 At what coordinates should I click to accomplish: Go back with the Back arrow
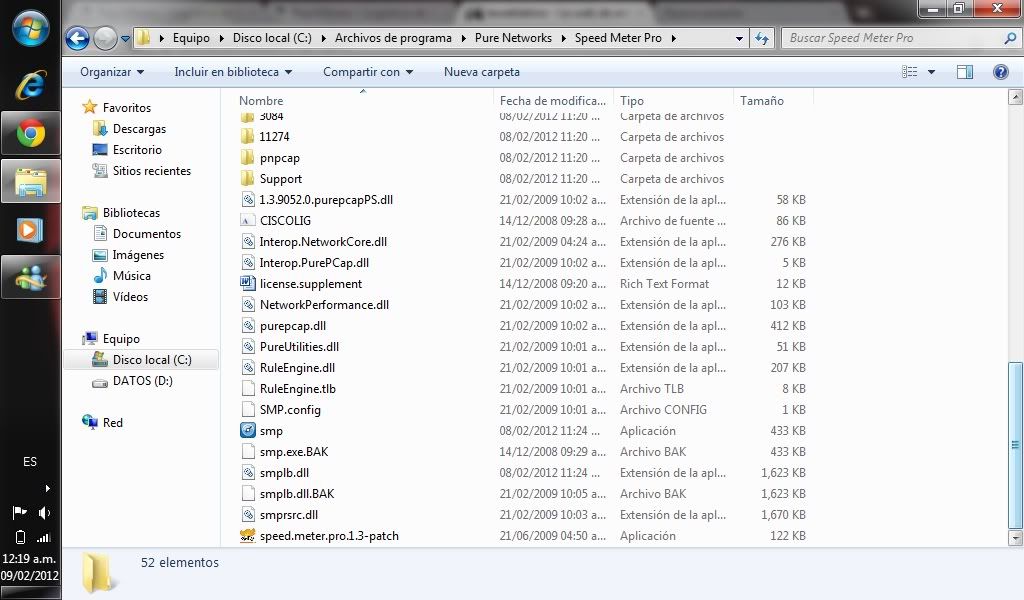click(x=78, y=39)
